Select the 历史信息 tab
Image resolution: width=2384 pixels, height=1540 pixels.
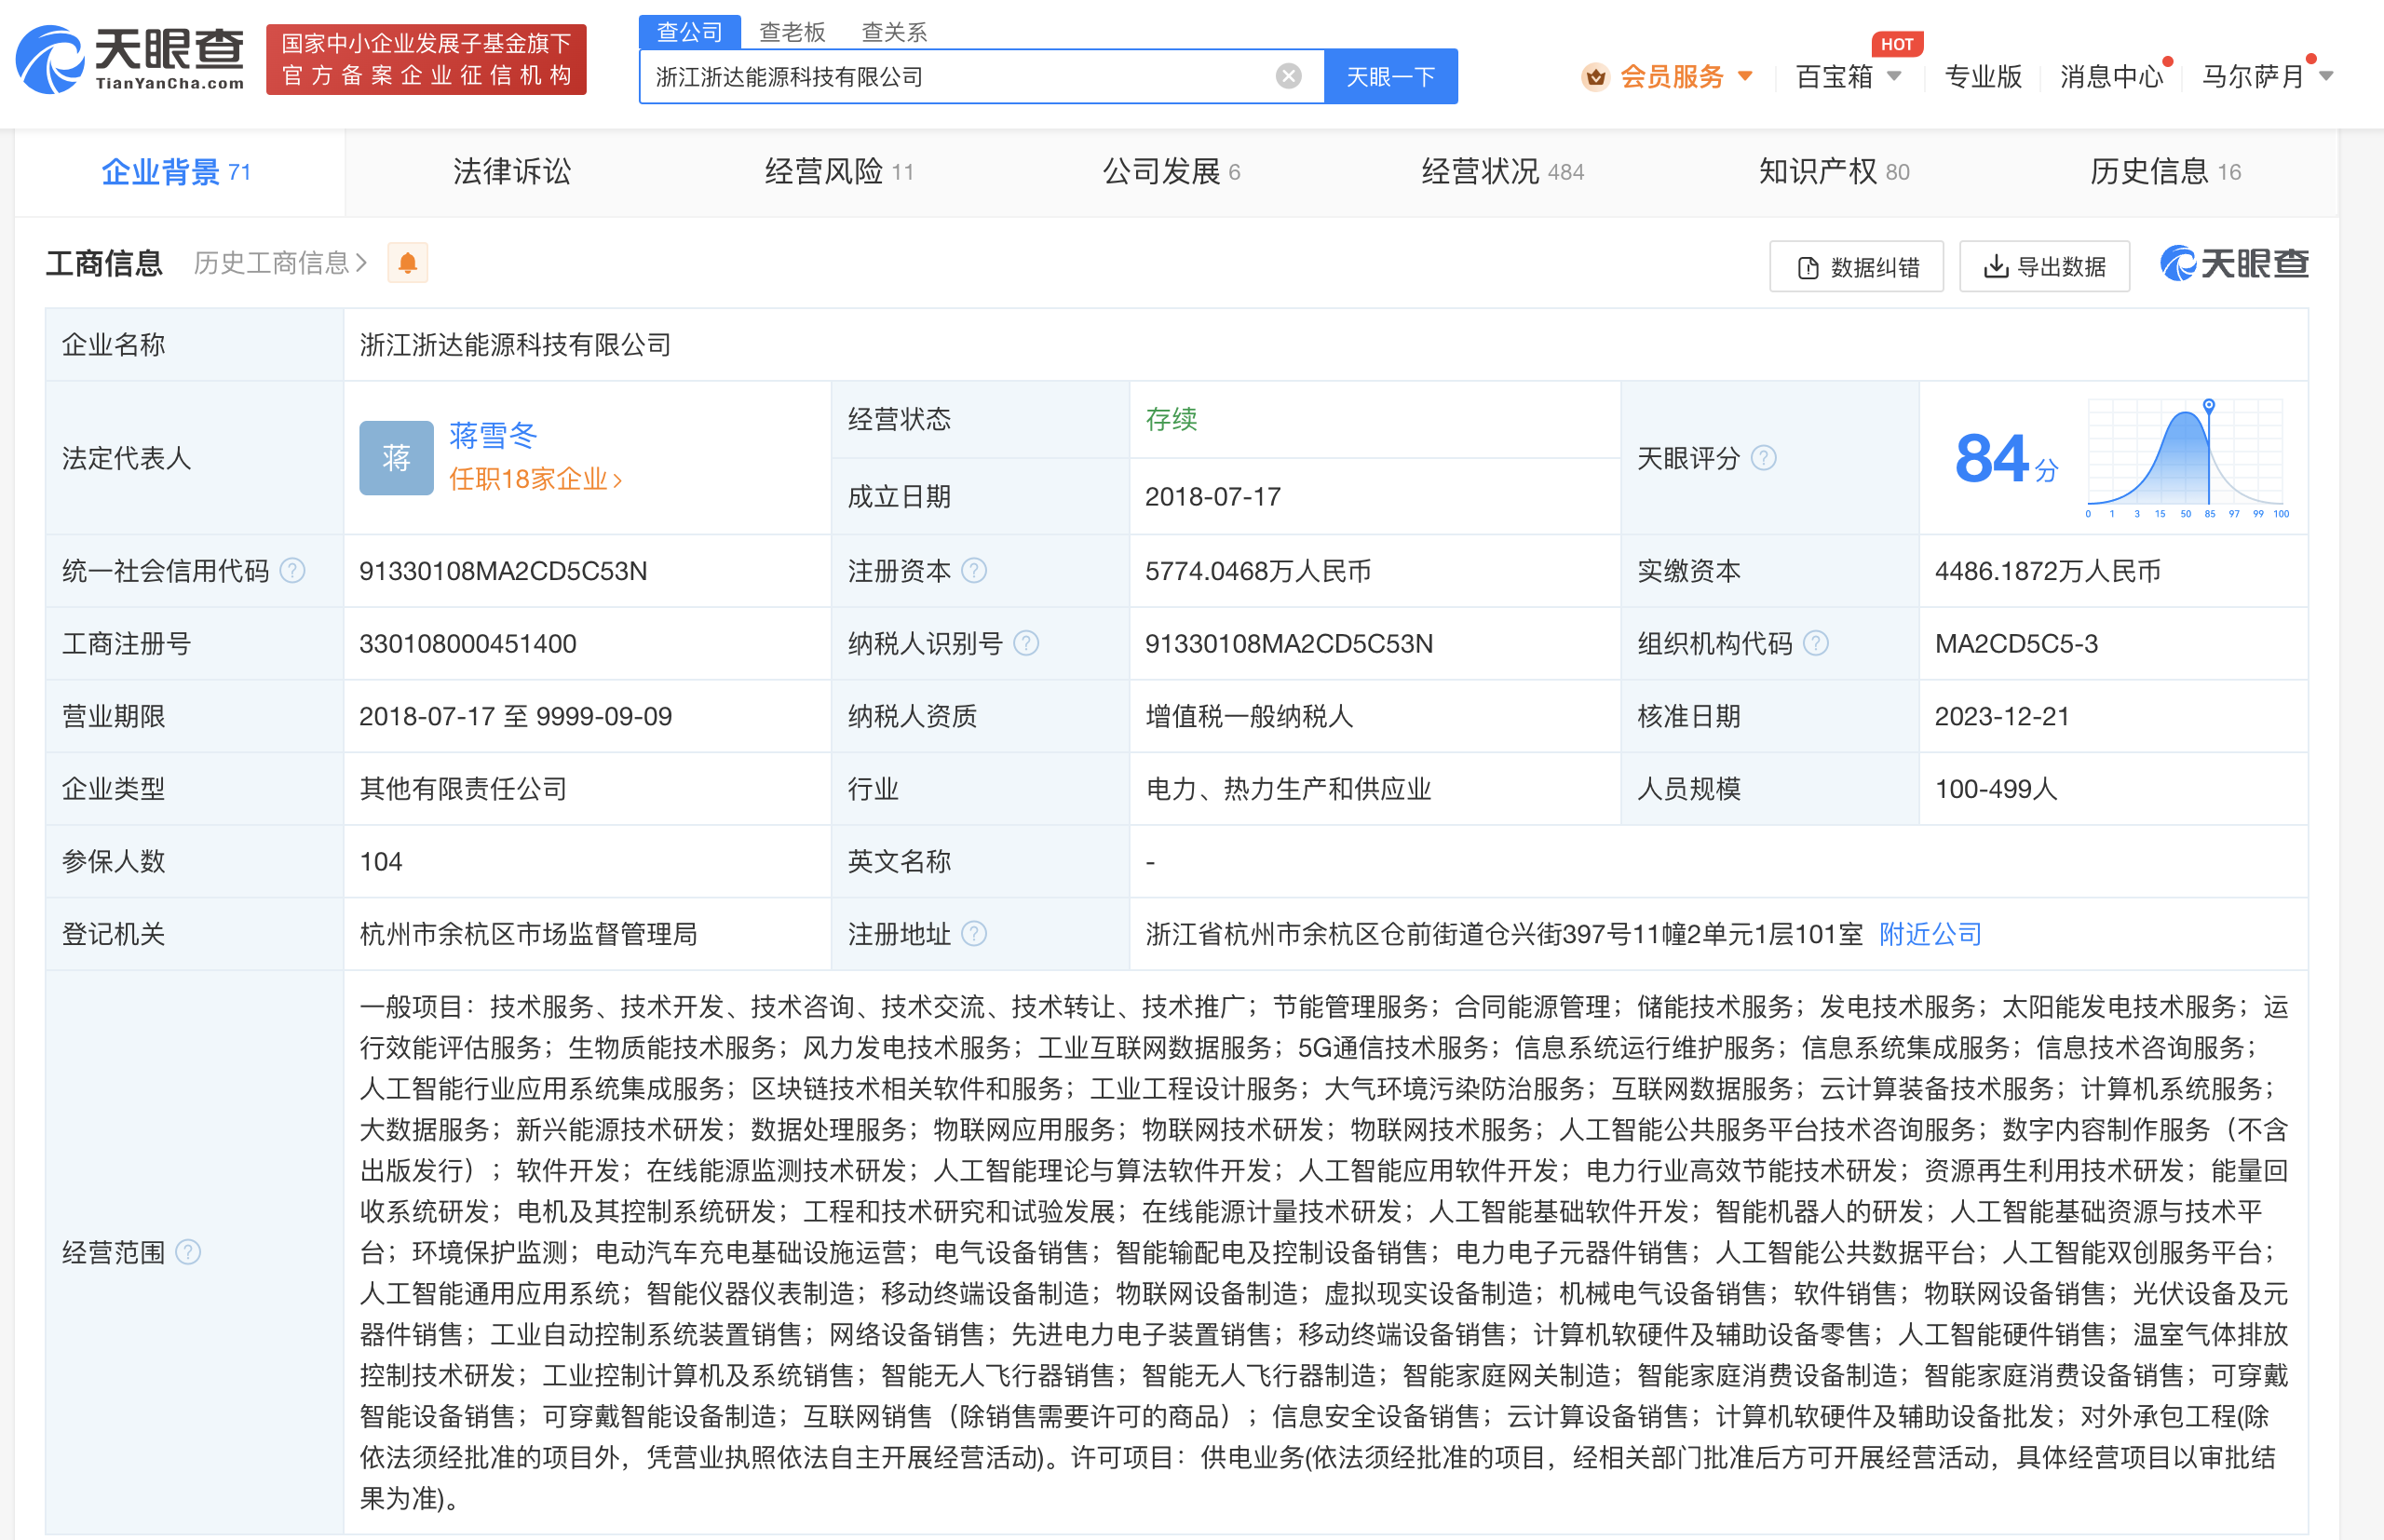(x=2165, y=172)
